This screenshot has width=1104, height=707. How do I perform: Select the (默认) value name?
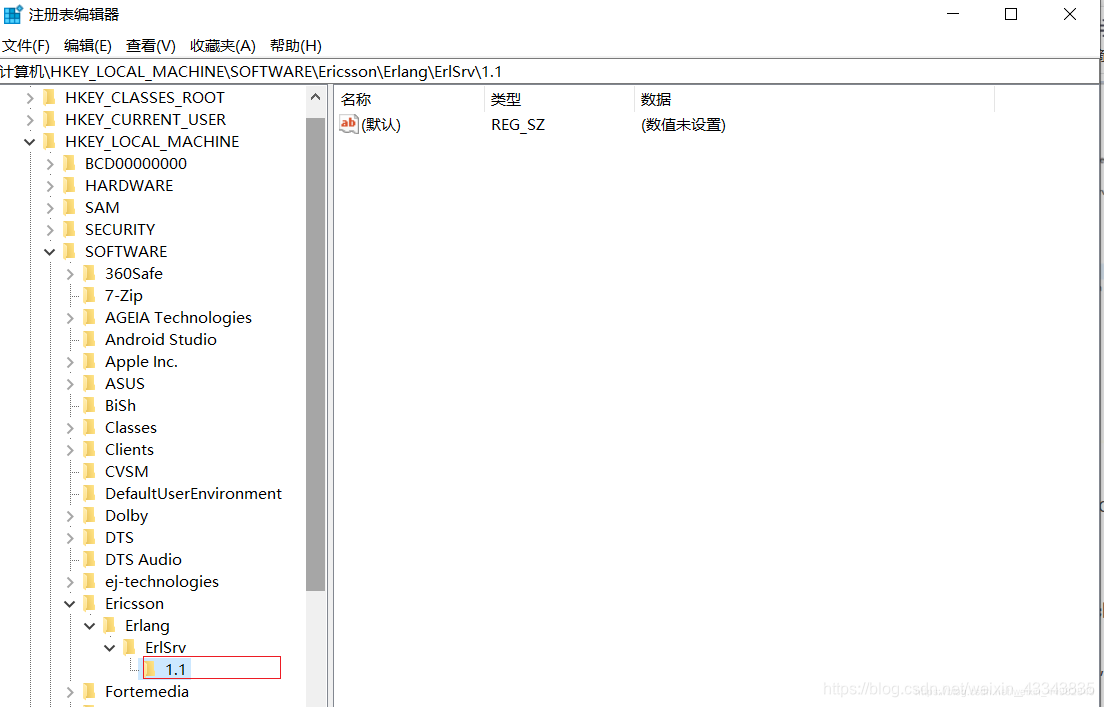click(x=381, y=125)
